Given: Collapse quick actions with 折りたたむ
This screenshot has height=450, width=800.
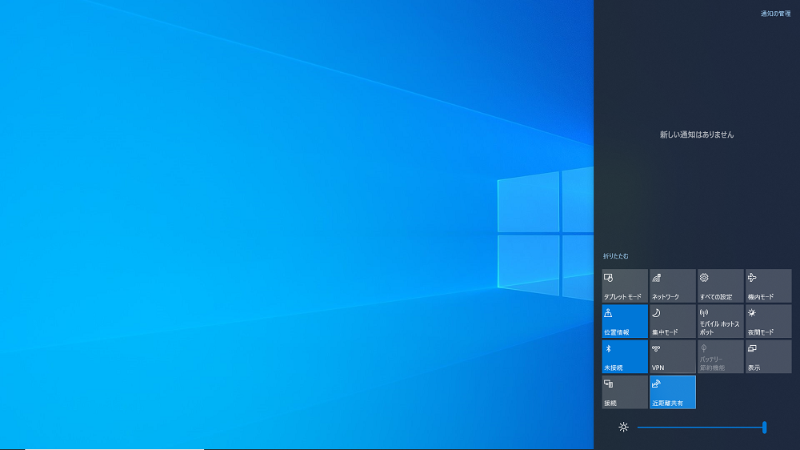Looking at the screenshot, I should [x=616, y=257].
